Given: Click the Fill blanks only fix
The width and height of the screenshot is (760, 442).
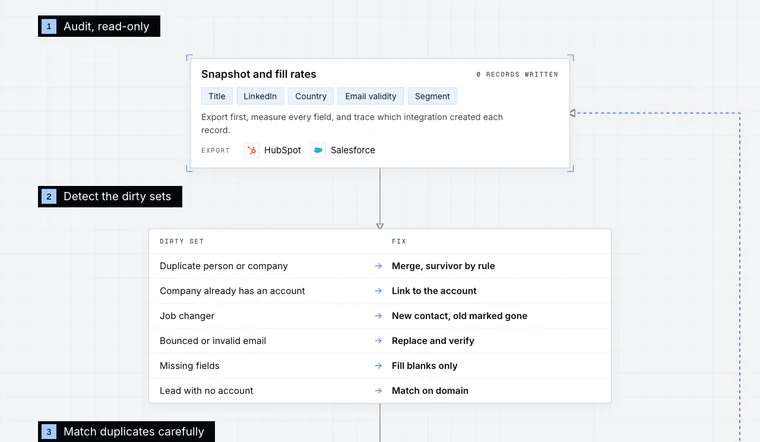Looking at the screenshot, I should click(424, 365).
